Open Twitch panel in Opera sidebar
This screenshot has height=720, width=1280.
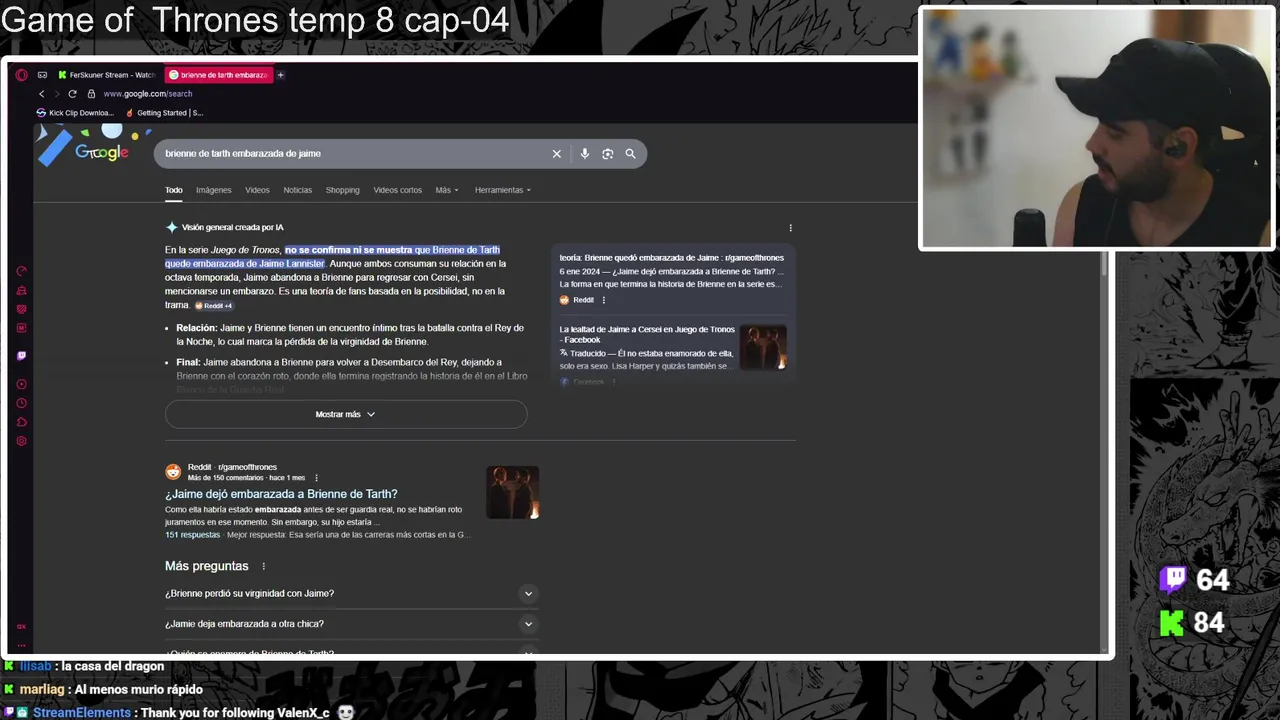point(21,356)
